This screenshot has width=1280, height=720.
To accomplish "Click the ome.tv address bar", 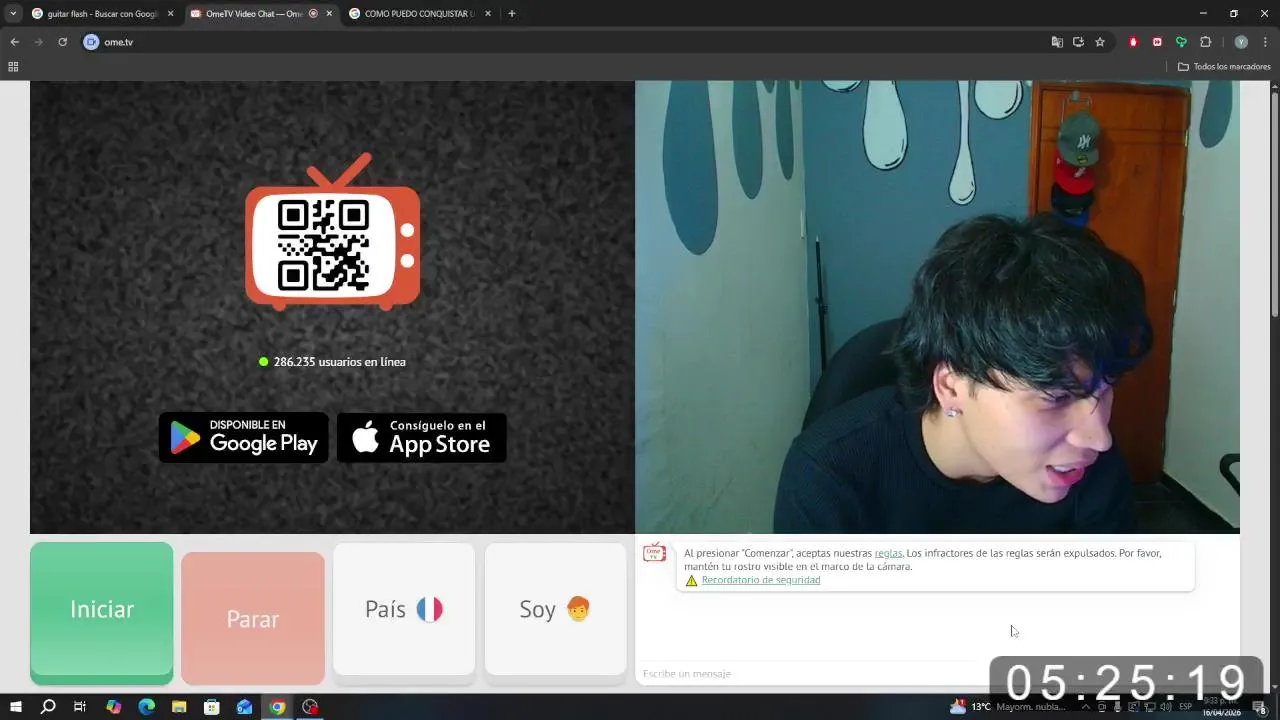I will click(570, 42).
